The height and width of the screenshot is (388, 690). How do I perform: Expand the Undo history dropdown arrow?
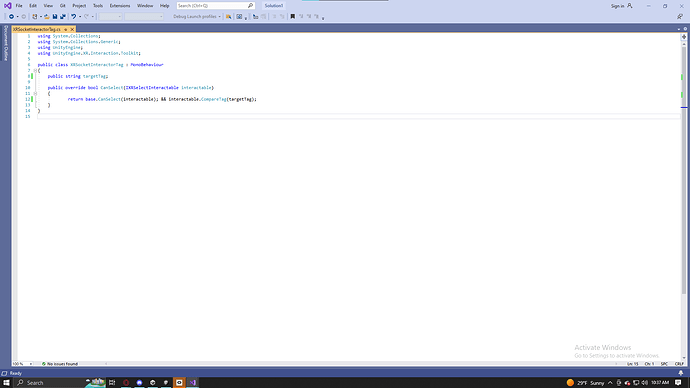click(x=80, y=17)
